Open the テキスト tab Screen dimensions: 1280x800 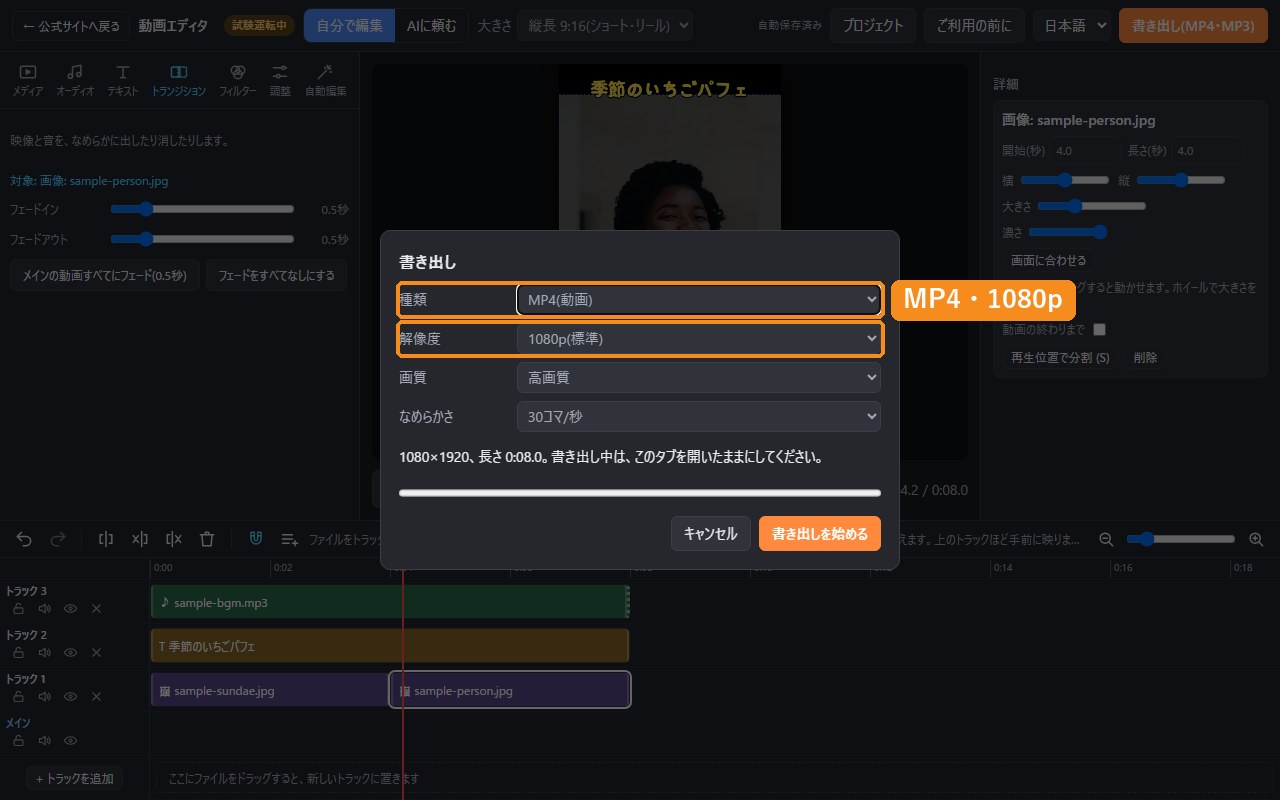point(123,80)
